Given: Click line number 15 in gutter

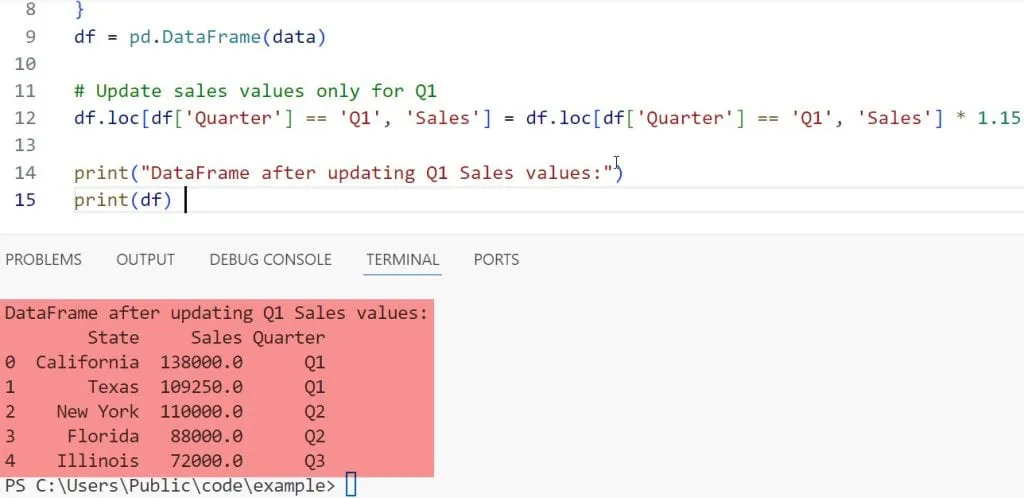Looking at the screenshot, I should (26, 200).
